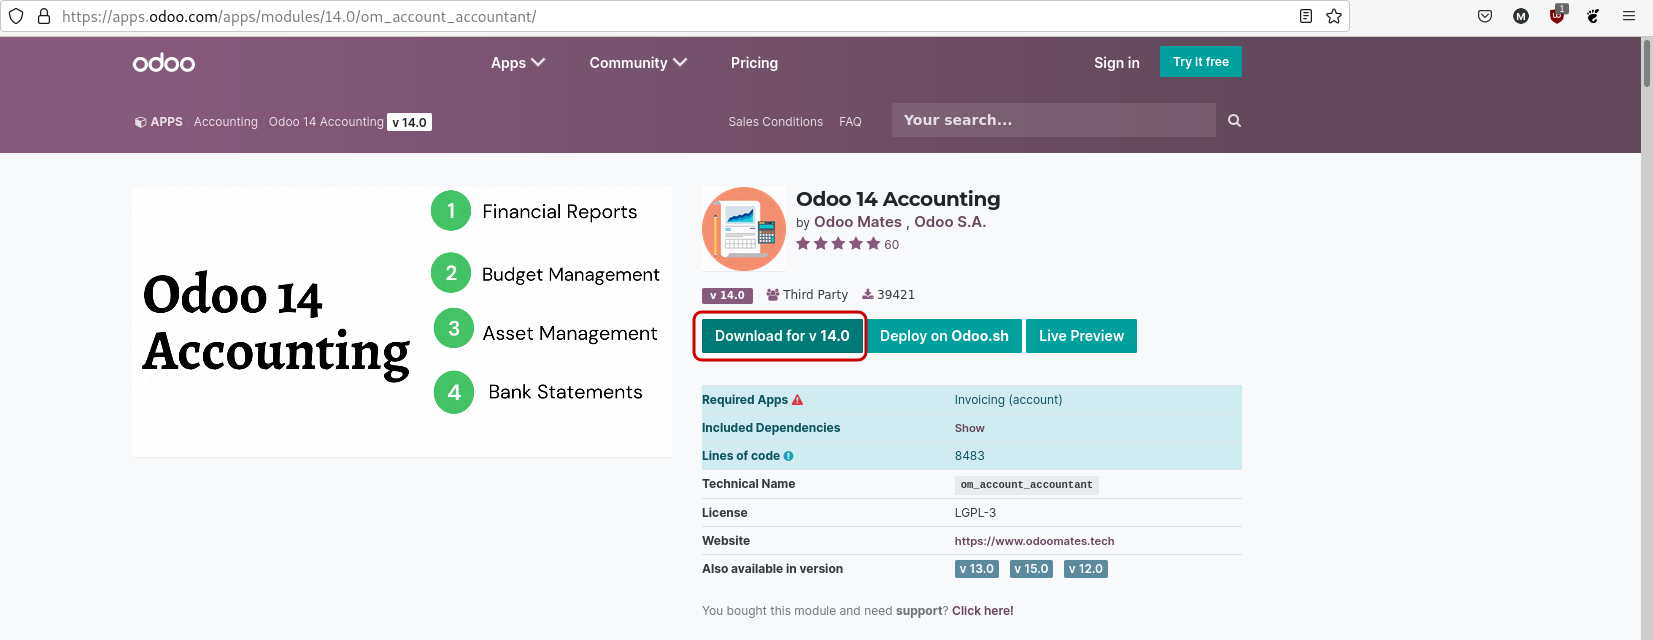Image resolution: width=1653 pixels, height=640 pixels.
Task: Open the FAQ link
Action: 850,122
